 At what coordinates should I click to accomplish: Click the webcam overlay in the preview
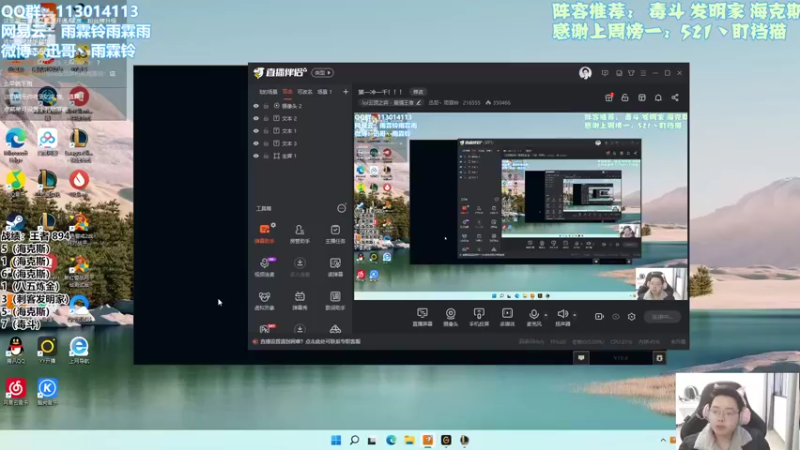[x=662, y=283]
